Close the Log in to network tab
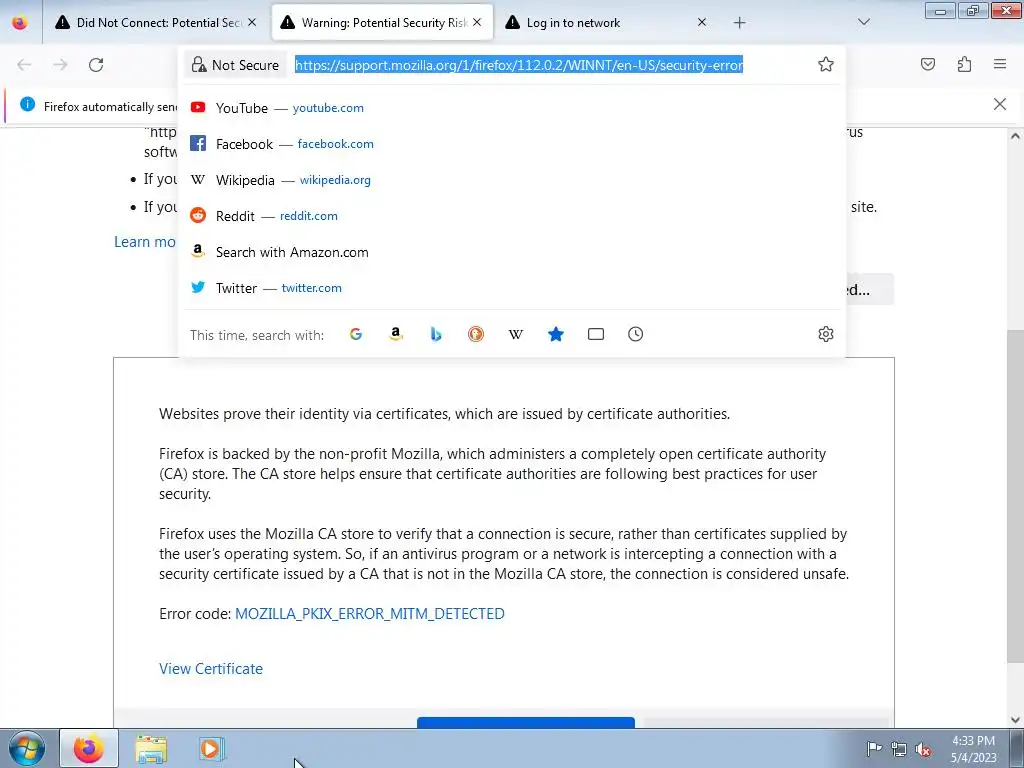 click(x=701, y=23)
